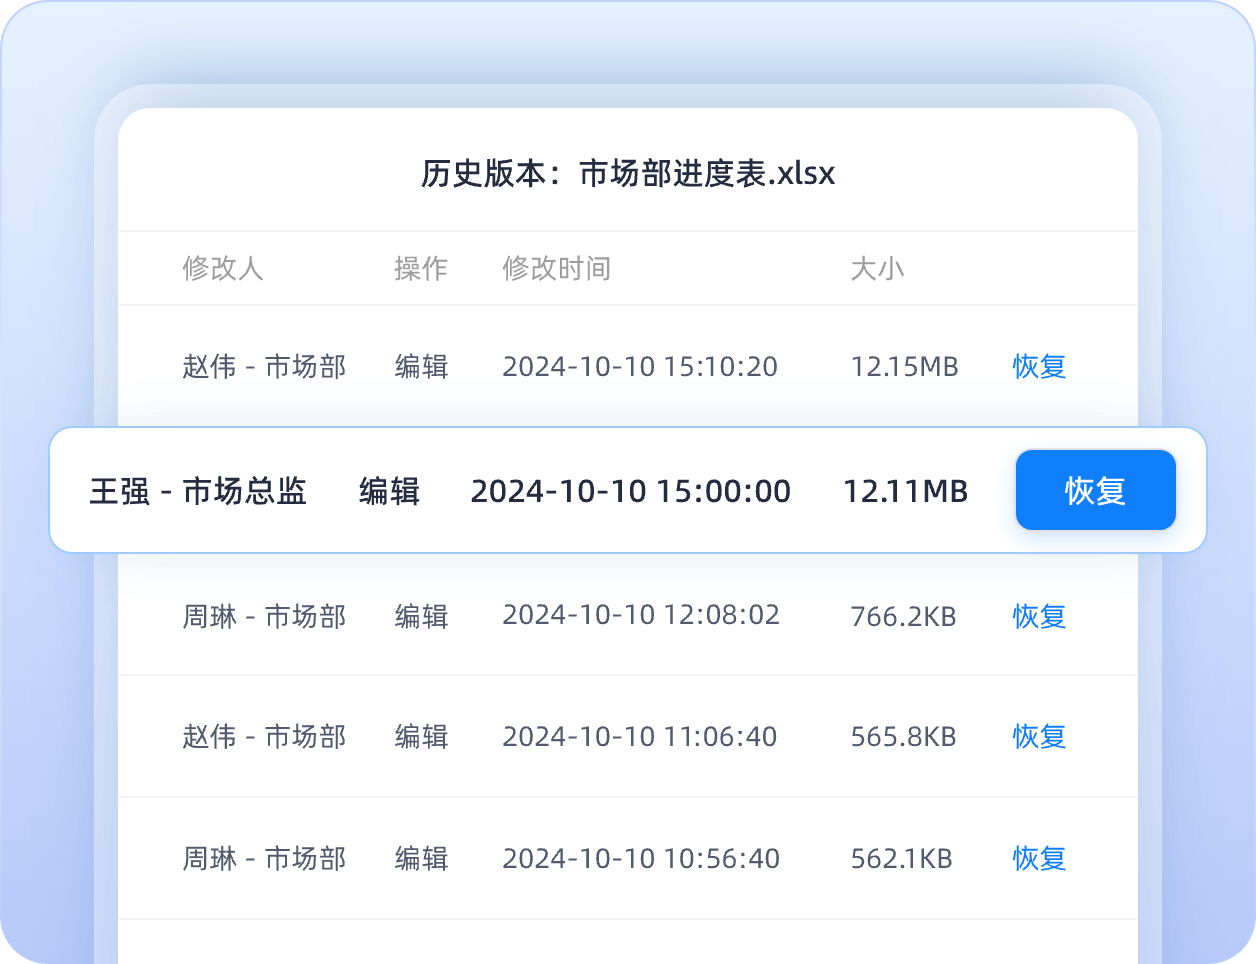Click the timestamp 2024-10-10 15:10:20
Image resolution: width=1256 pixels, height=964 pixels.
[x=639, y=367]
